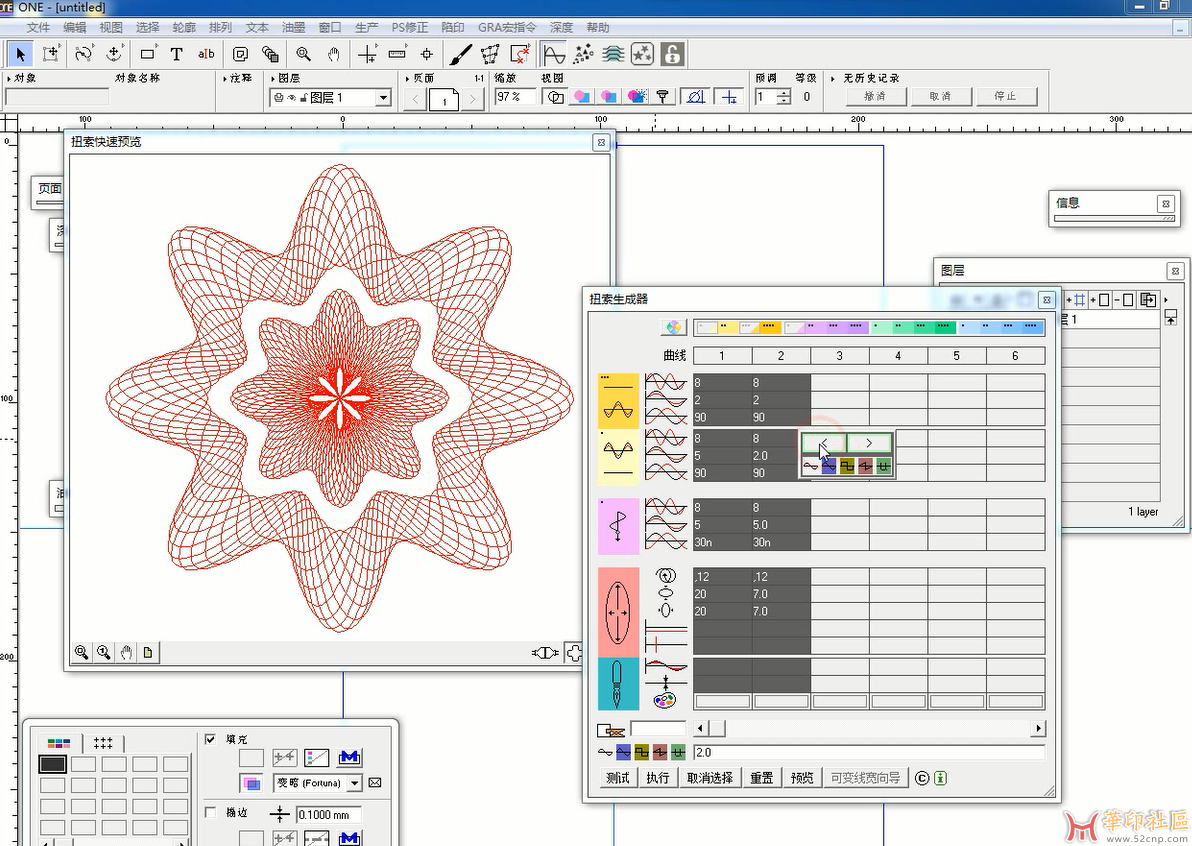This screenshot has height=846, width=1192.
Task: Open the 图层 1 layer dropdown
Action: (x=382, y=98)
